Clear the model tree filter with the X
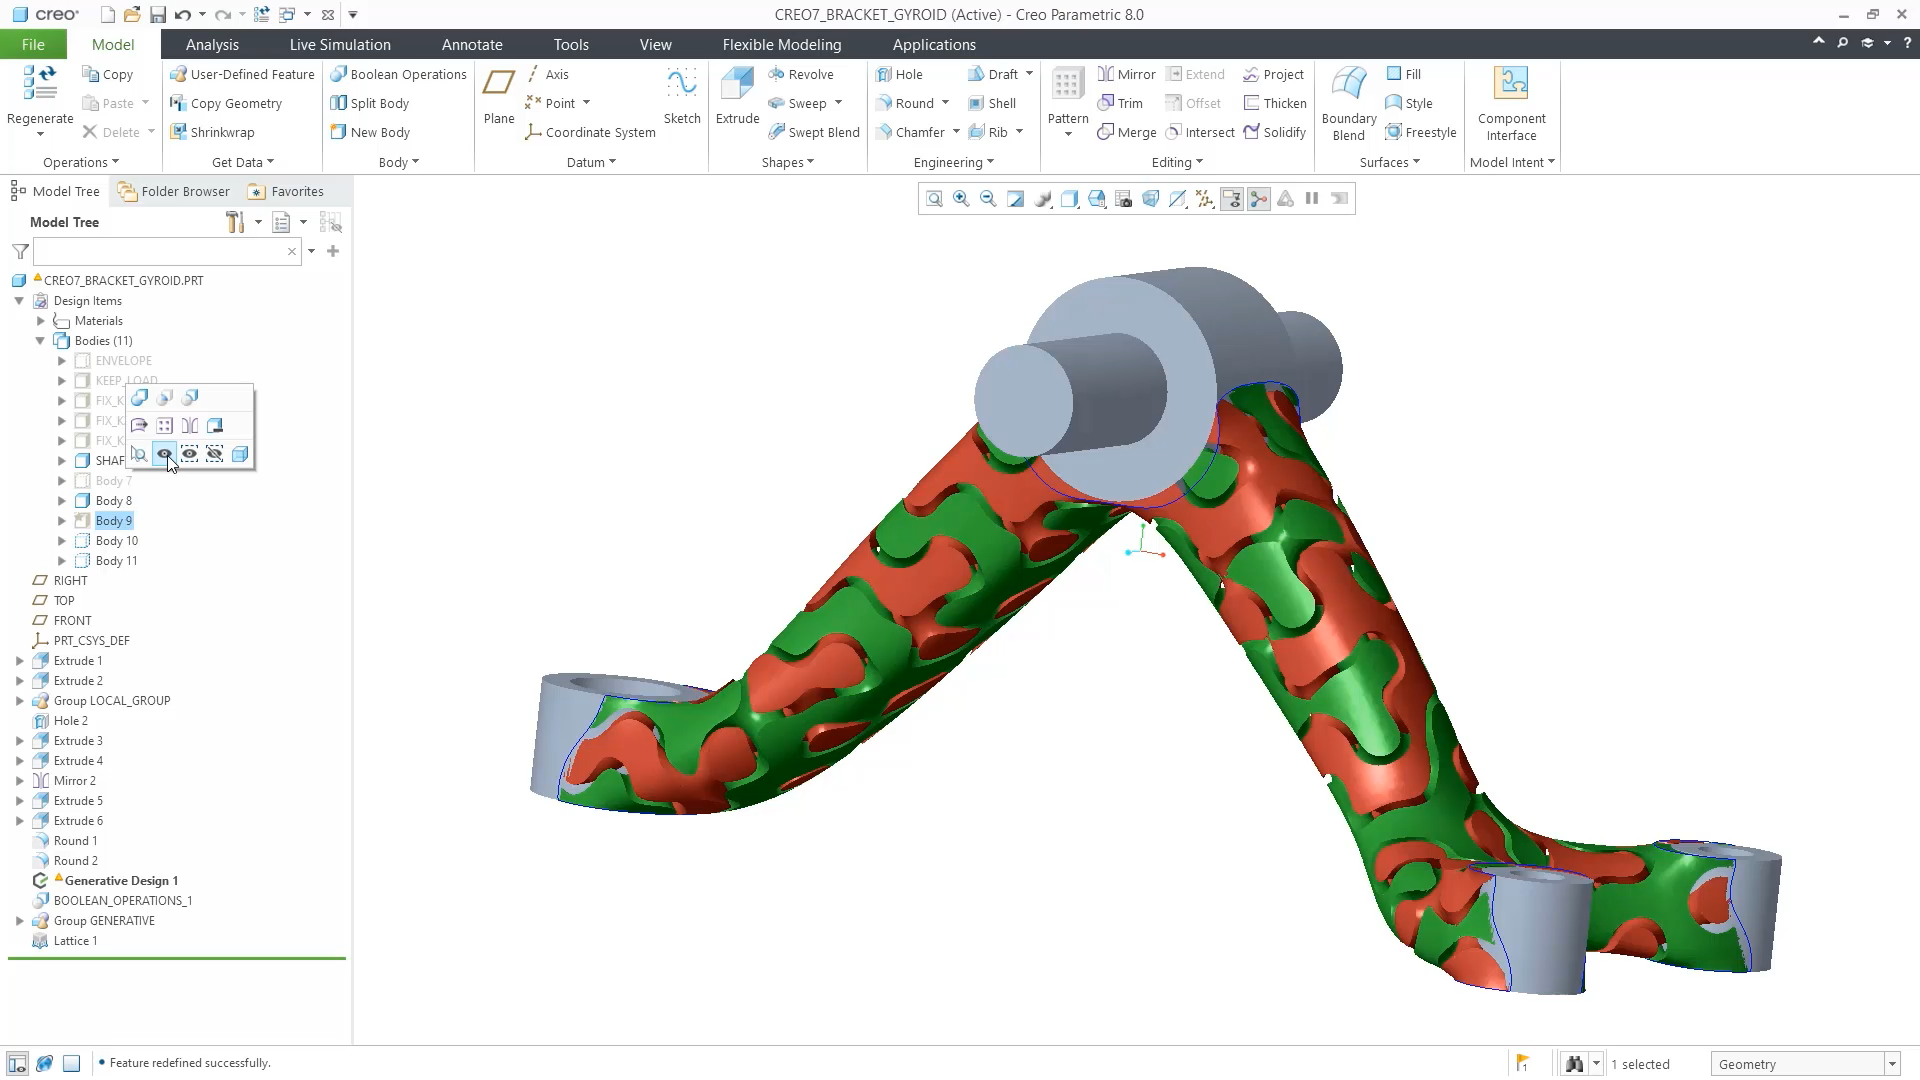This screenshot has height=1080, width=1920. pyautogui.click(x=292, y=251)
